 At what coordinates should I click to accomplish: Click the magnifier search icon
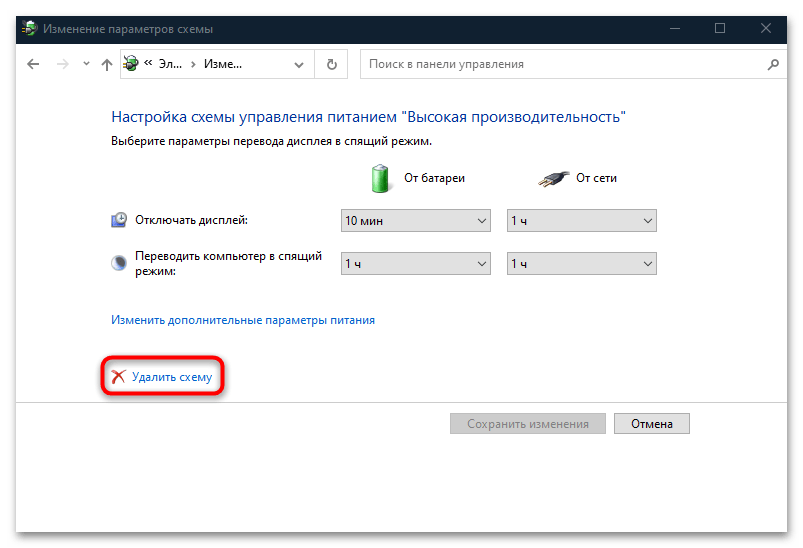pos(772,64)
